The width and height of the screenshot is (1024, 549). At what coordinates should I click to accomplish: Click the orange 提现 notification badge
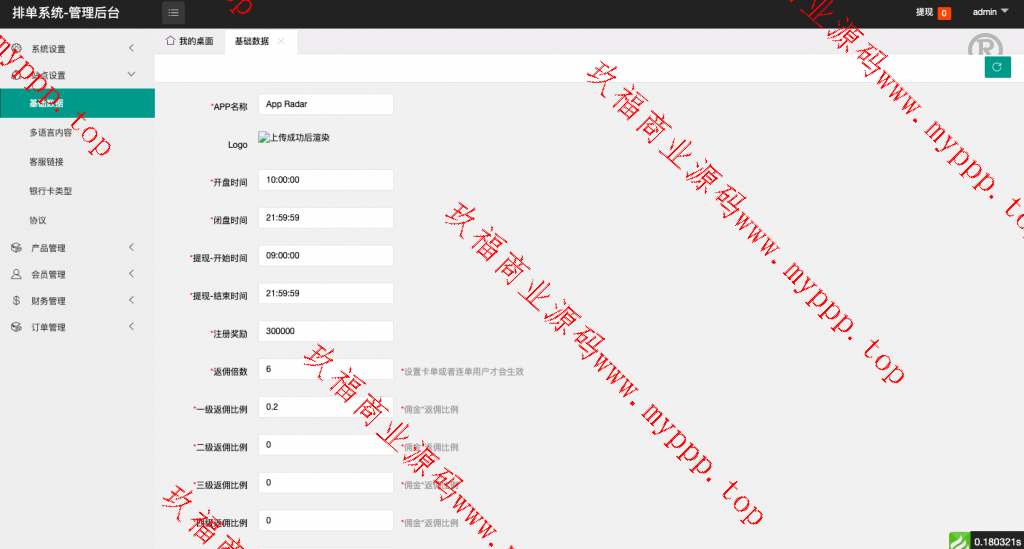coord(943,13)
